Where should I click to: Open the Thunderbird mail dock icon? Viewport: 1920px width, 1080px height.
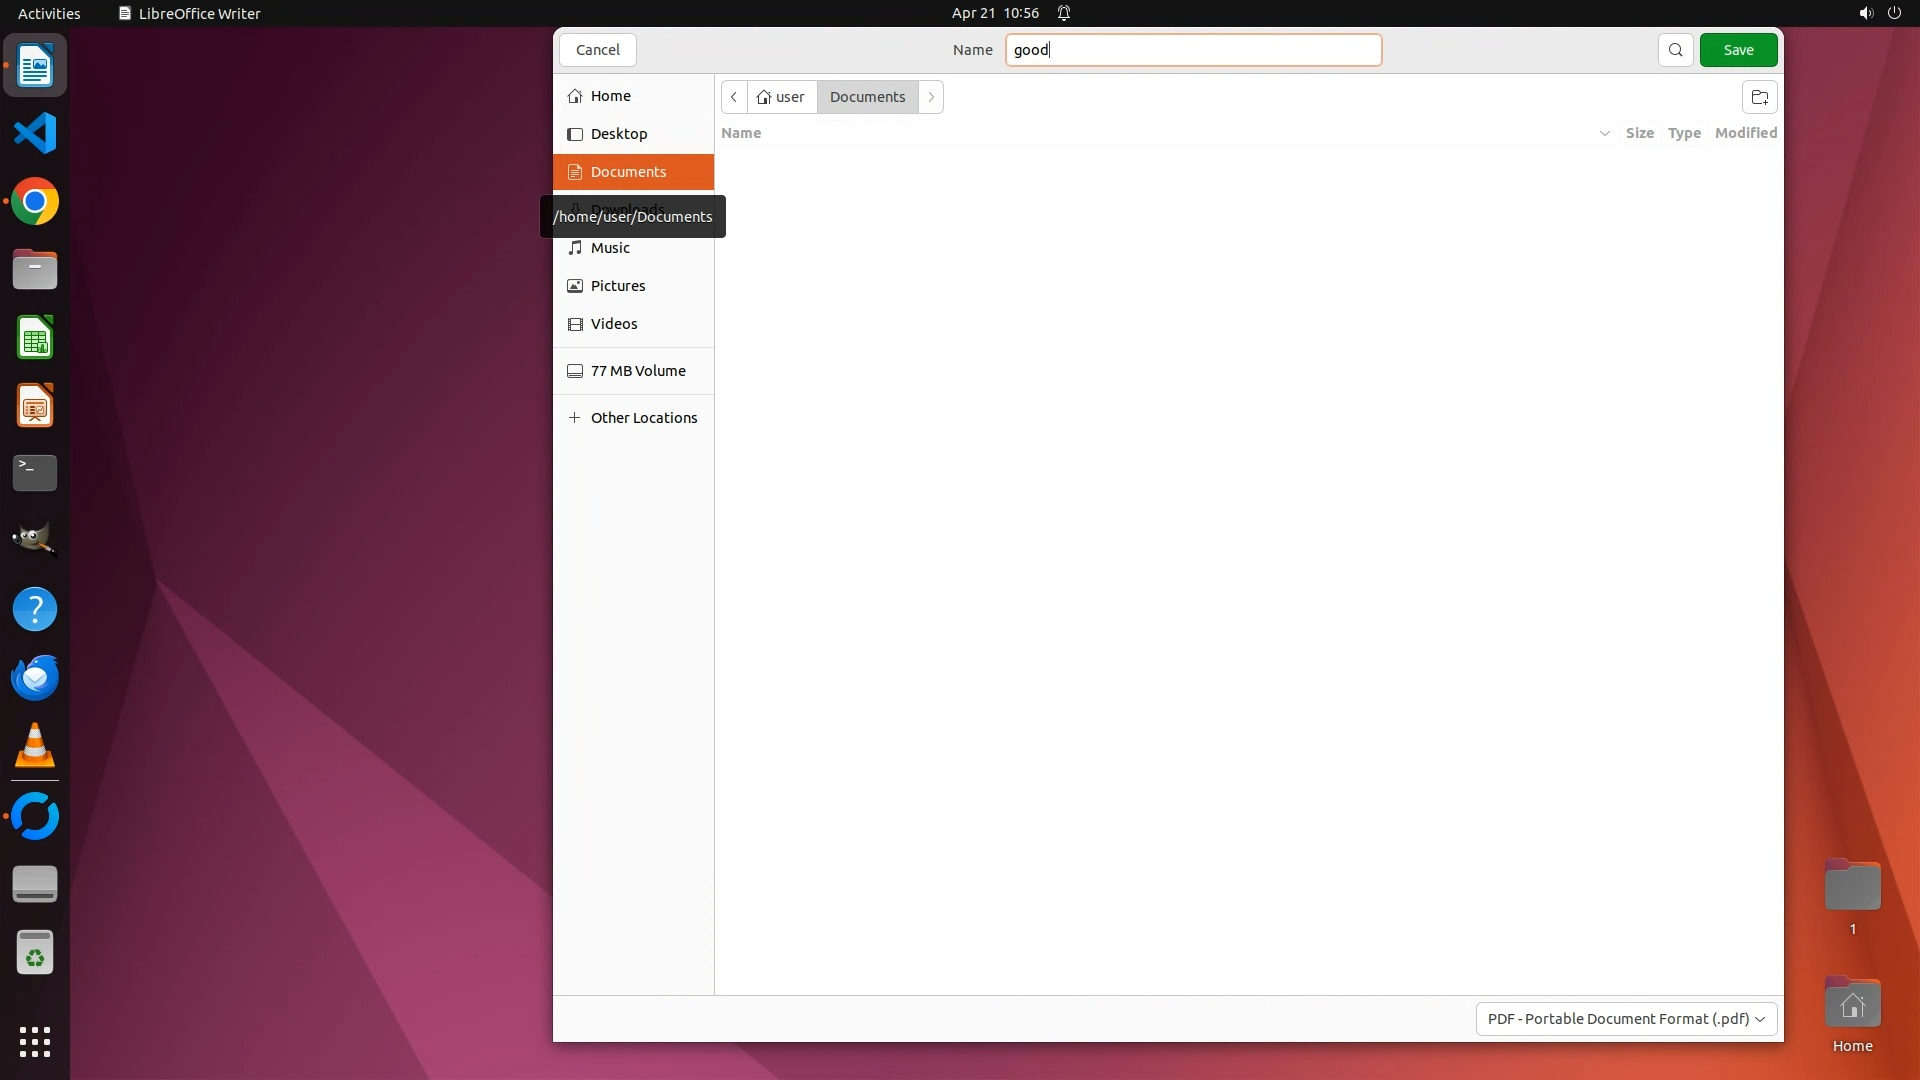[x=35, y=678]
